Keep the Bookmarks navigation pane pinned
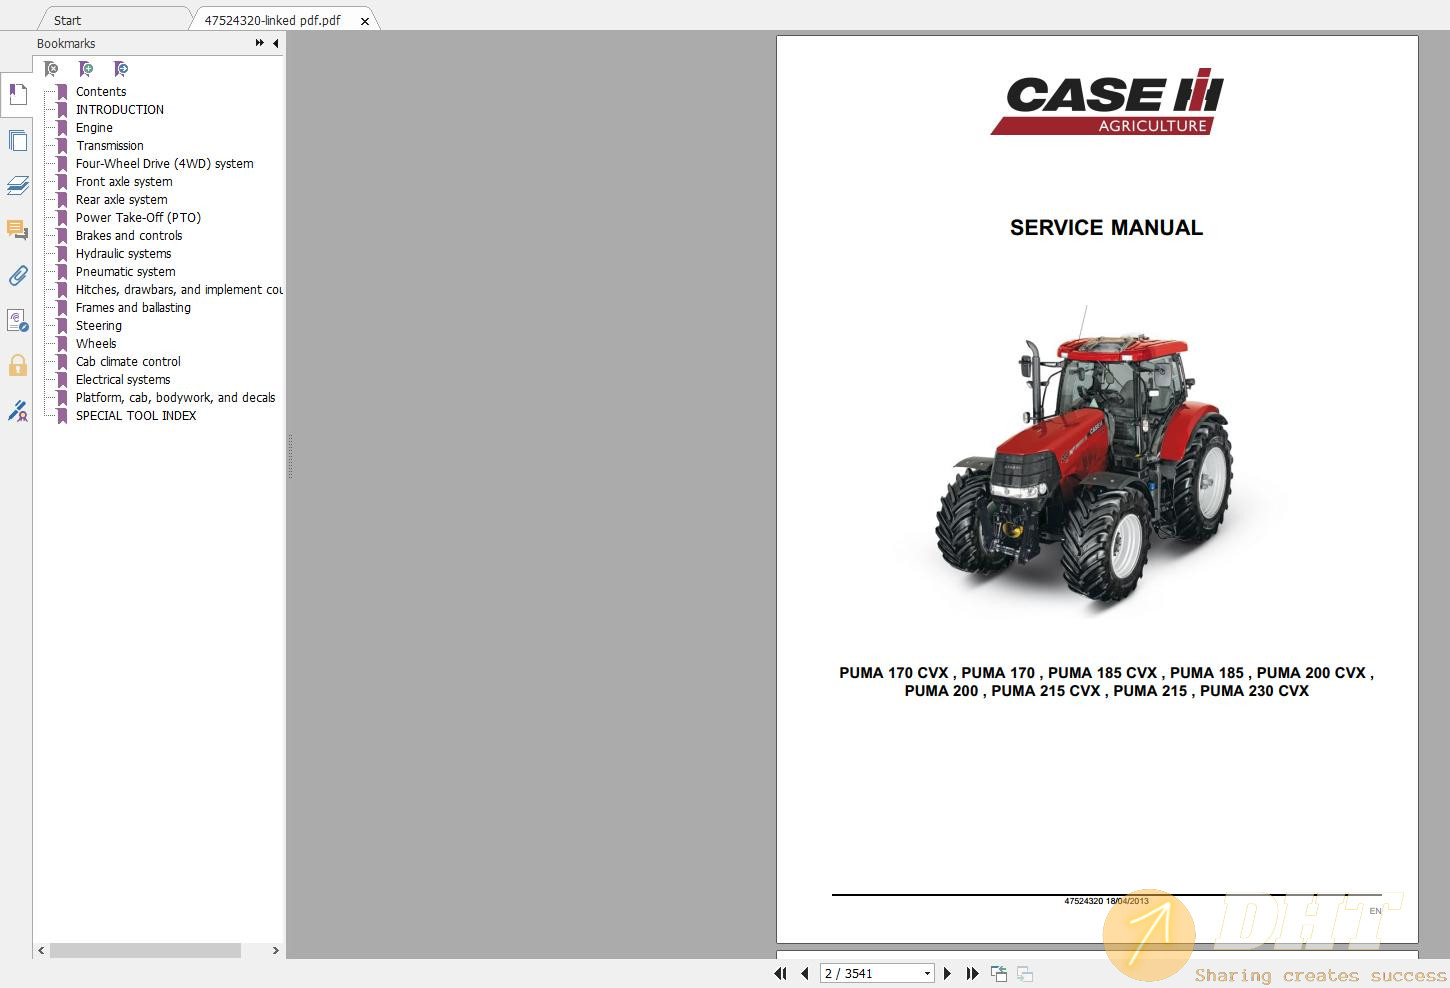Screen dimensions: 1450x988 [259, 43]
